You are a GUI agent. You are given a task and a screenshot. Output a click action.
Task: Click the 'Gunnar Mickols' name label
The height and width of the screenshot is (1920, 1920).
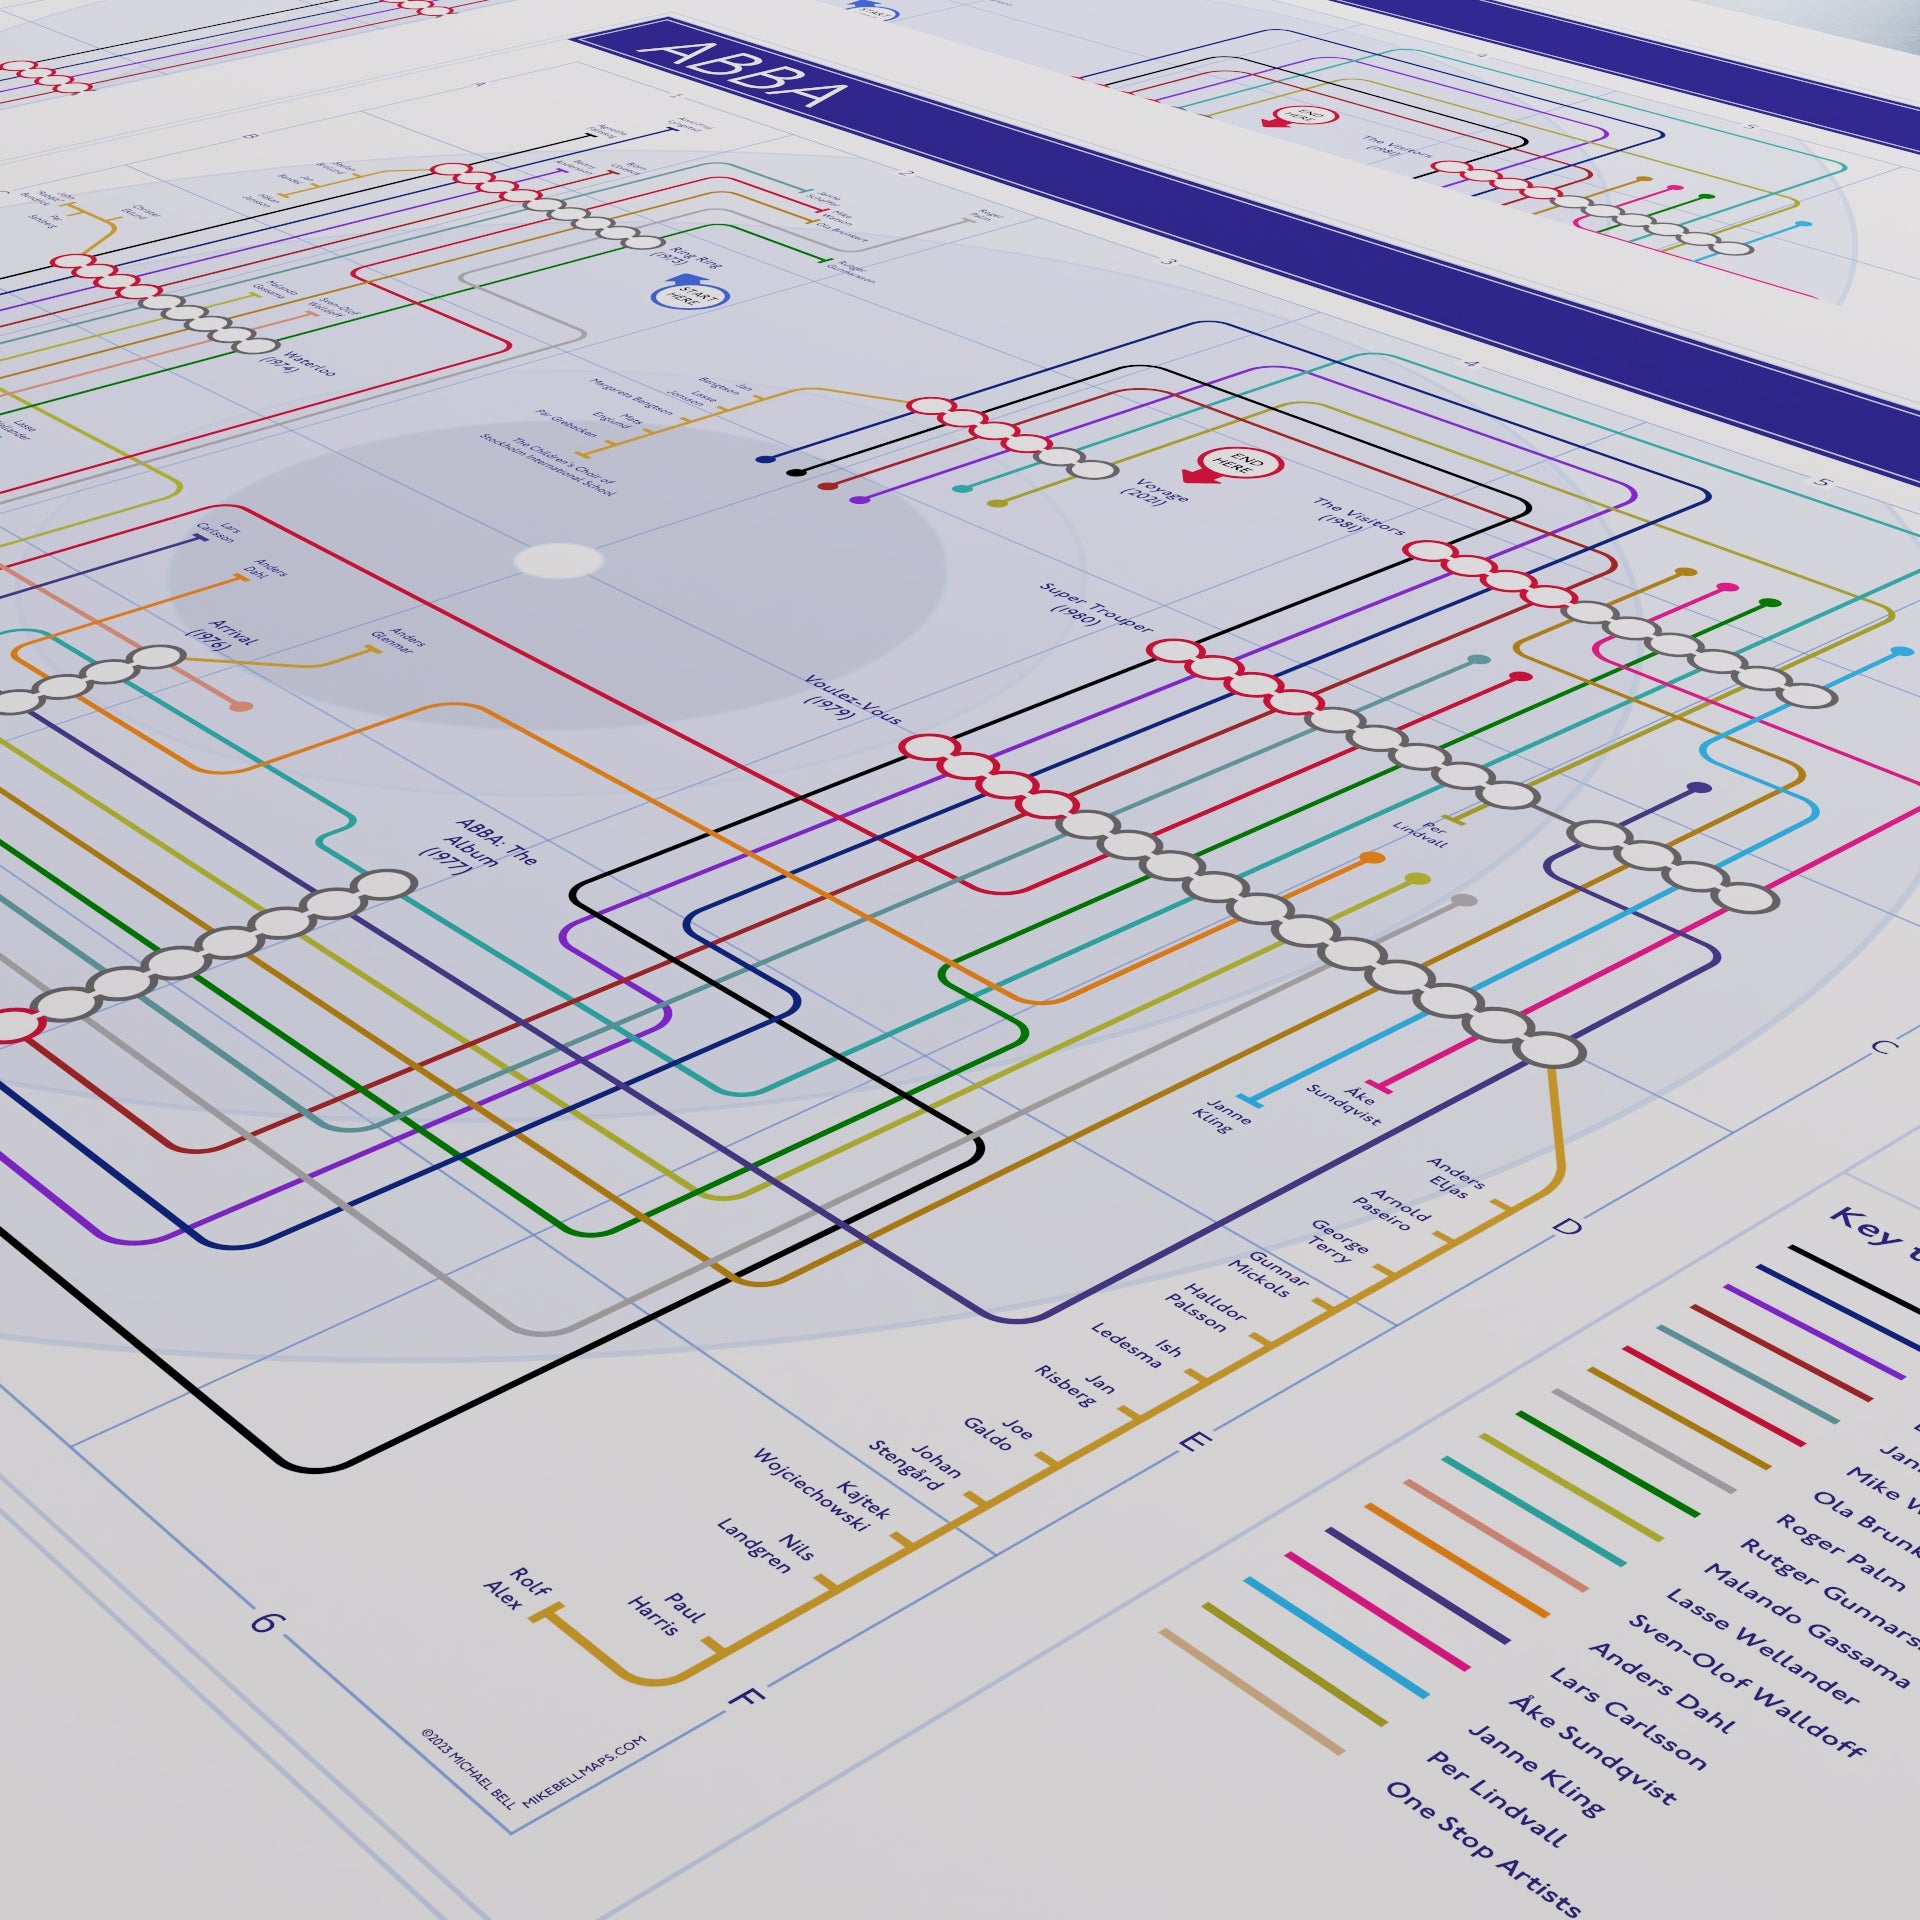point(1268,1274)
